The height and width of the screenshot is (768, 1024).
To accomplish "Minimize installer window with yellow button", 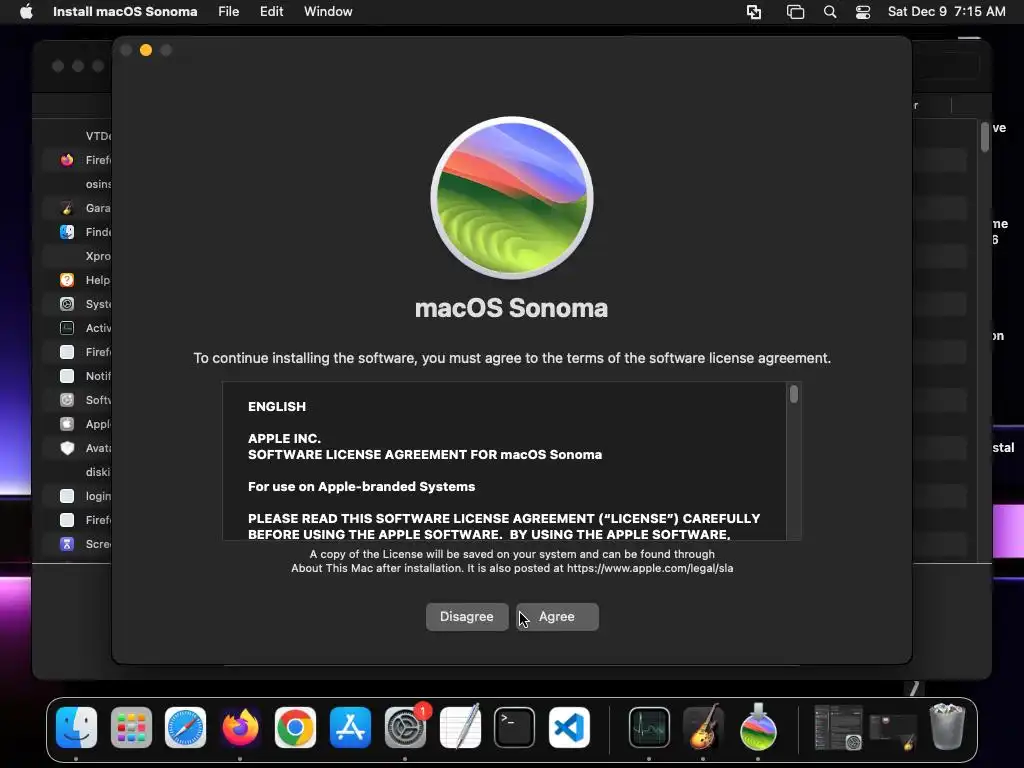I will pyautogui.click(x=146, y=50).
